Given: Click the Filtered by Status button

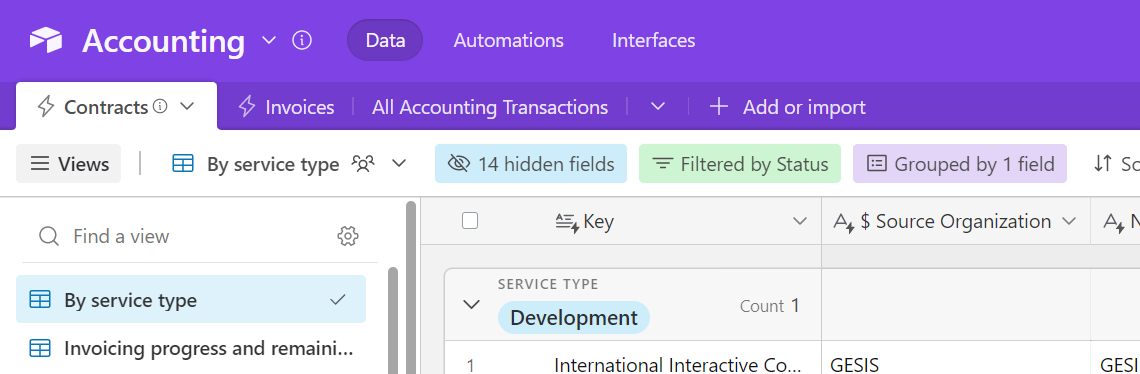Looking at the screenshot, I should tap(740, 164).
